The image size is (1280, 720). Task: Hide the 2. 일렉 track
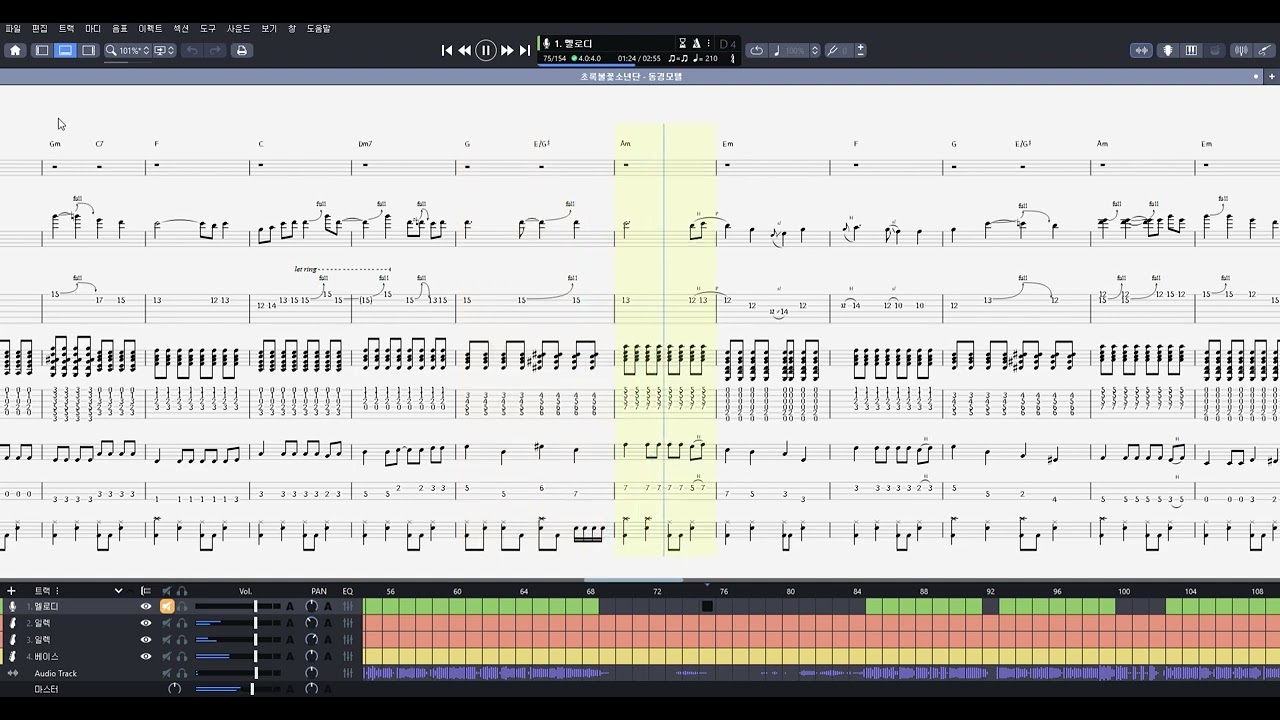[x=146, y=623]
